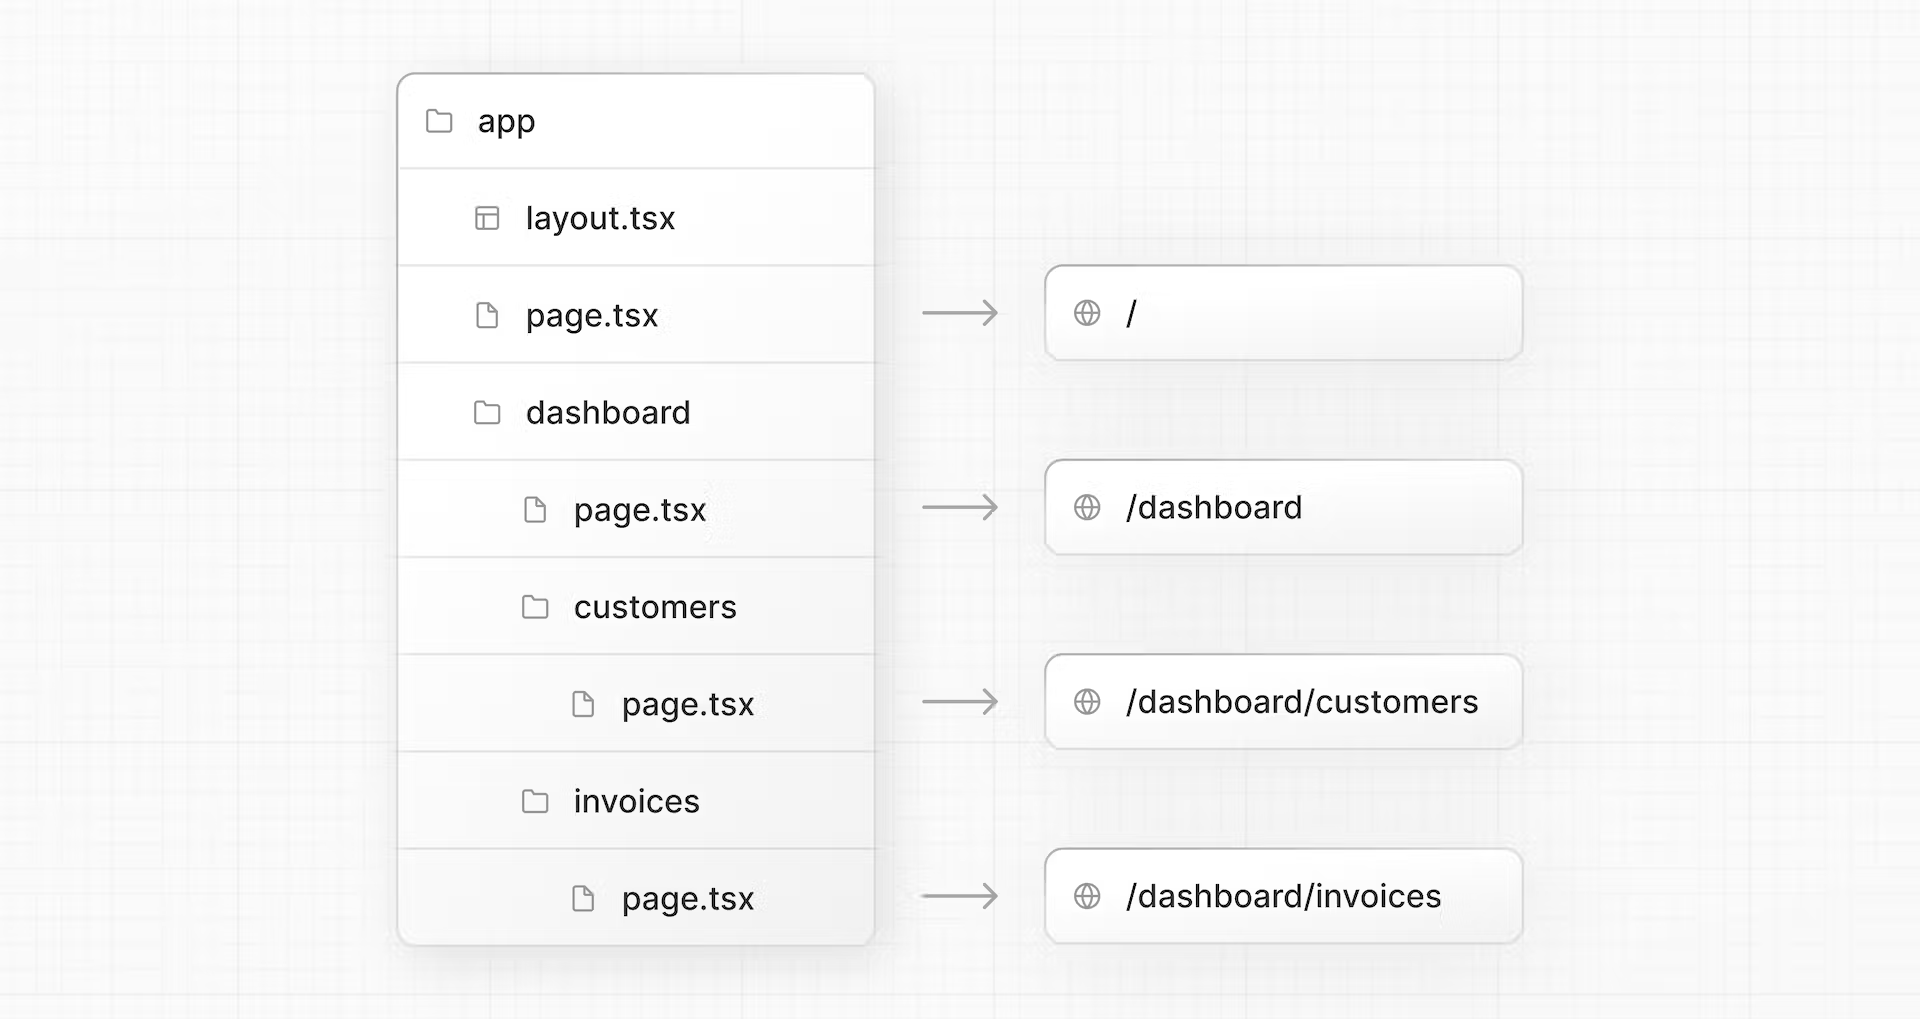Screen dimensions: 1920x1019
Task: Expand the dashboard folder entry
Action: pyautogui.click(x=607, y=412)
